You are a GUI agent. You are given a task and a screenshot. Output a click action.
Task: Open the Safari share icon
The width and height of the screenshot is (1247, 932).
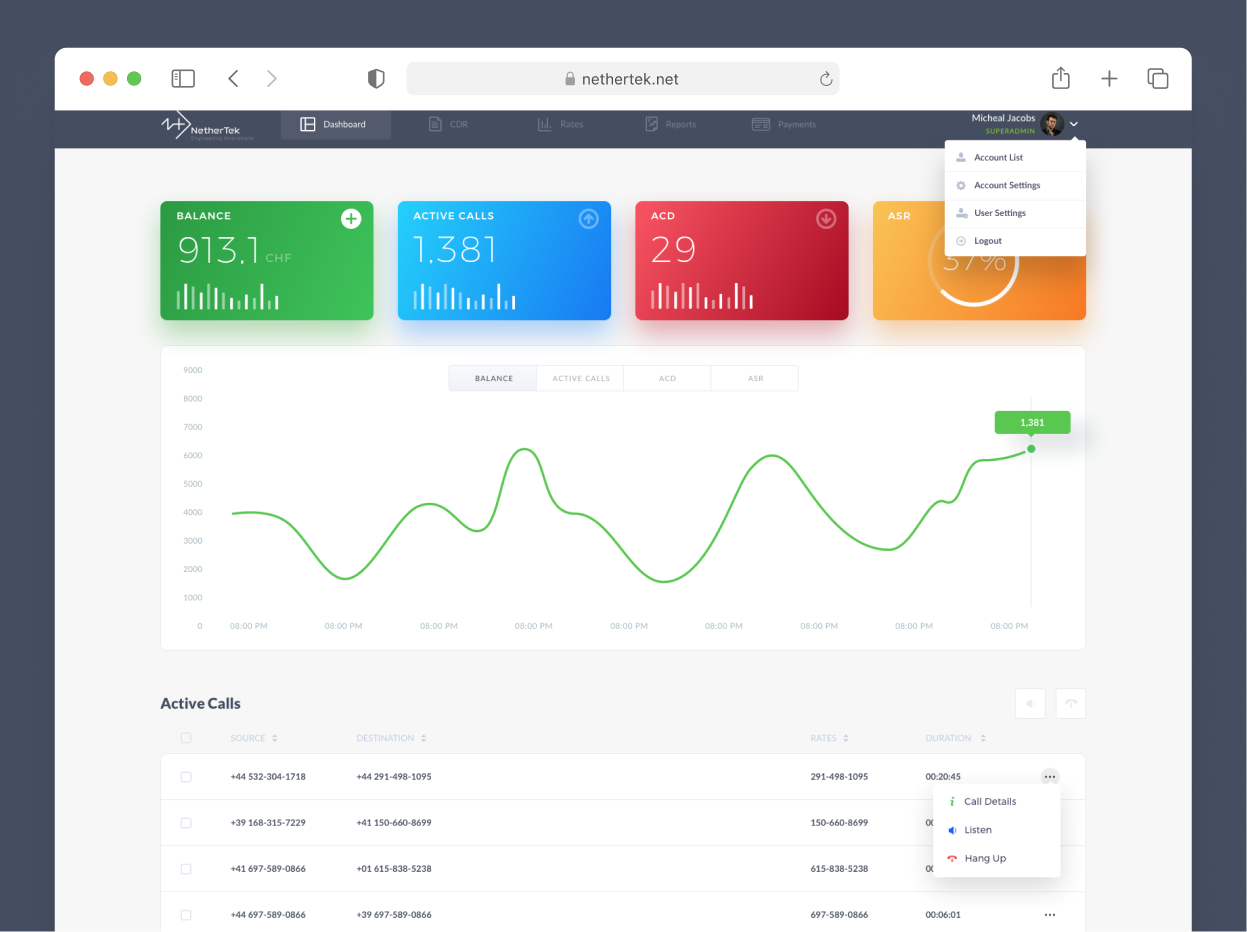click(1061, 79)
